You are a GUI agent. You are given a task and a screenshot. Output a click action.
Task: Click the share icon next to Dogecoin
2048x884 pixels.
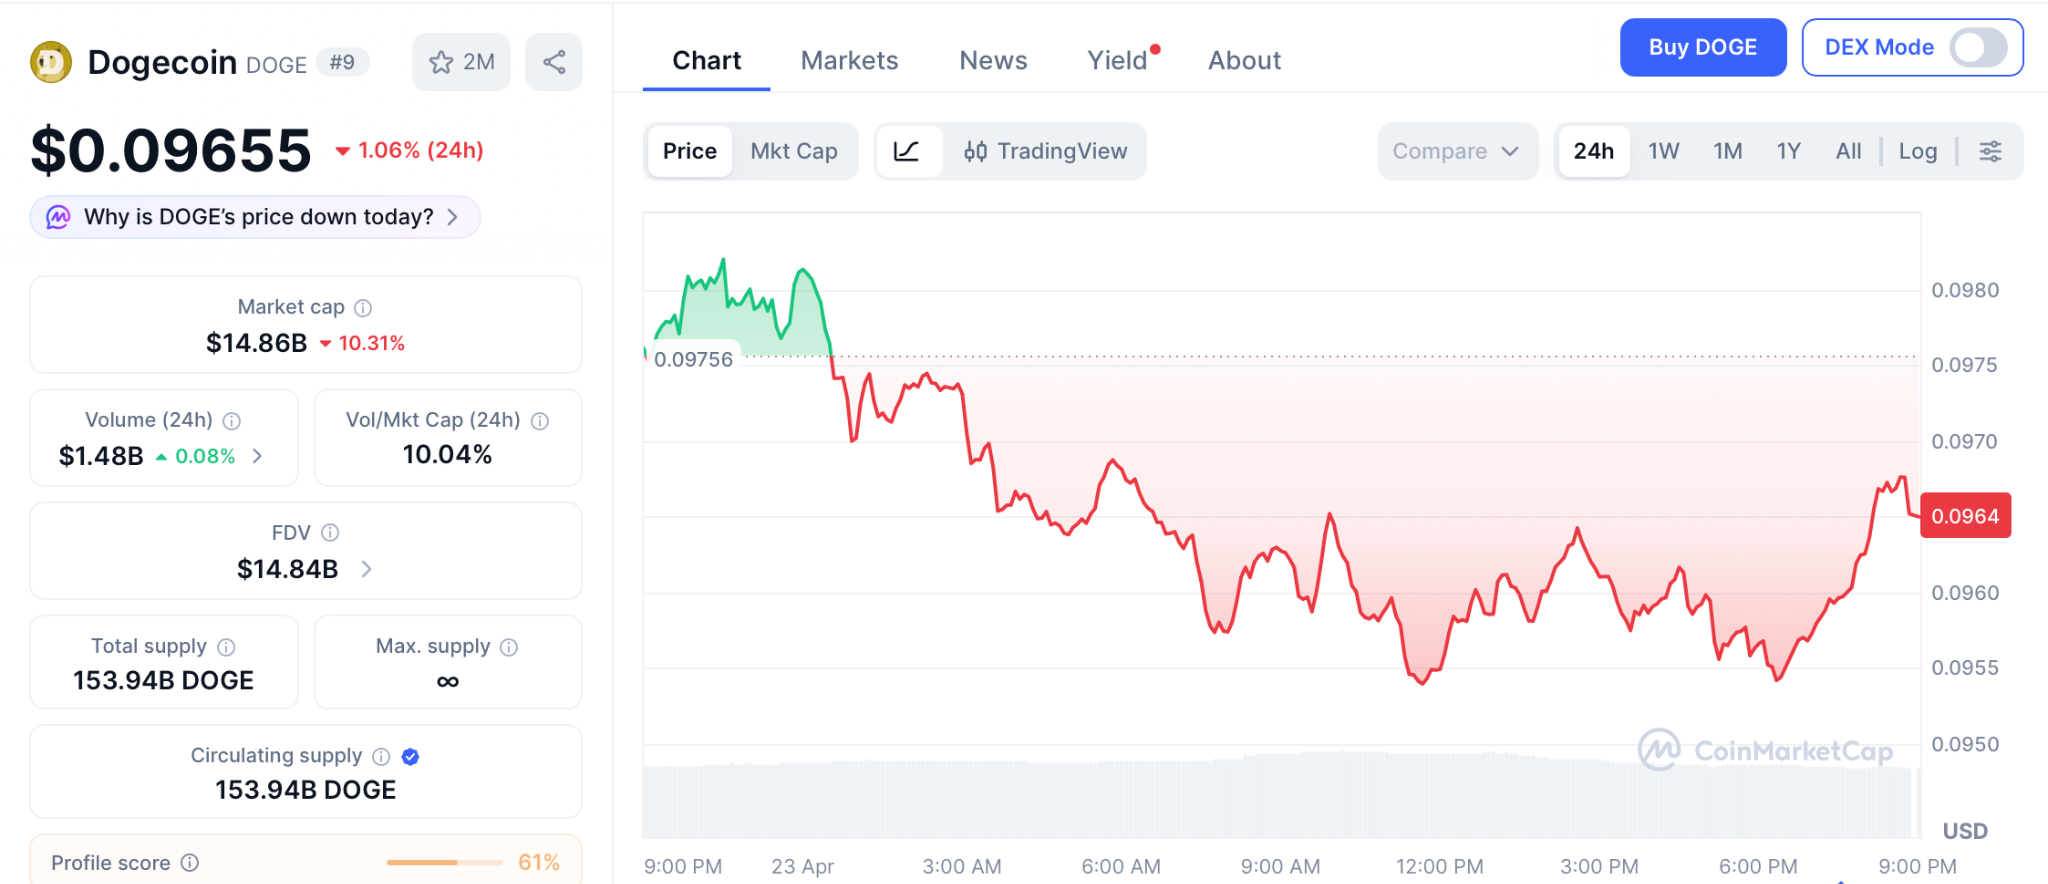[x=554, y=62]
